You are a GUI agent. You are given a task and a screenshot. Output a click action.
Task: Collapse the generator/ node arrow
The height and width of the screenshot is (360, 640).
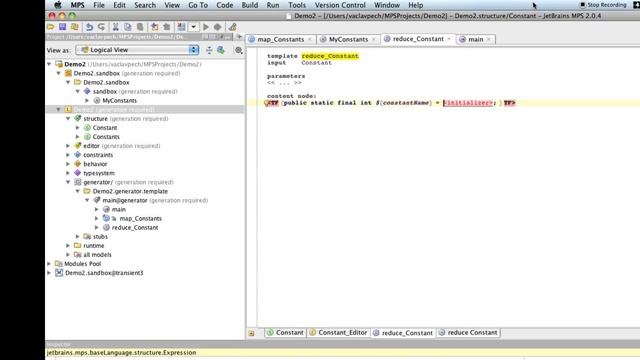pos(68,182)
